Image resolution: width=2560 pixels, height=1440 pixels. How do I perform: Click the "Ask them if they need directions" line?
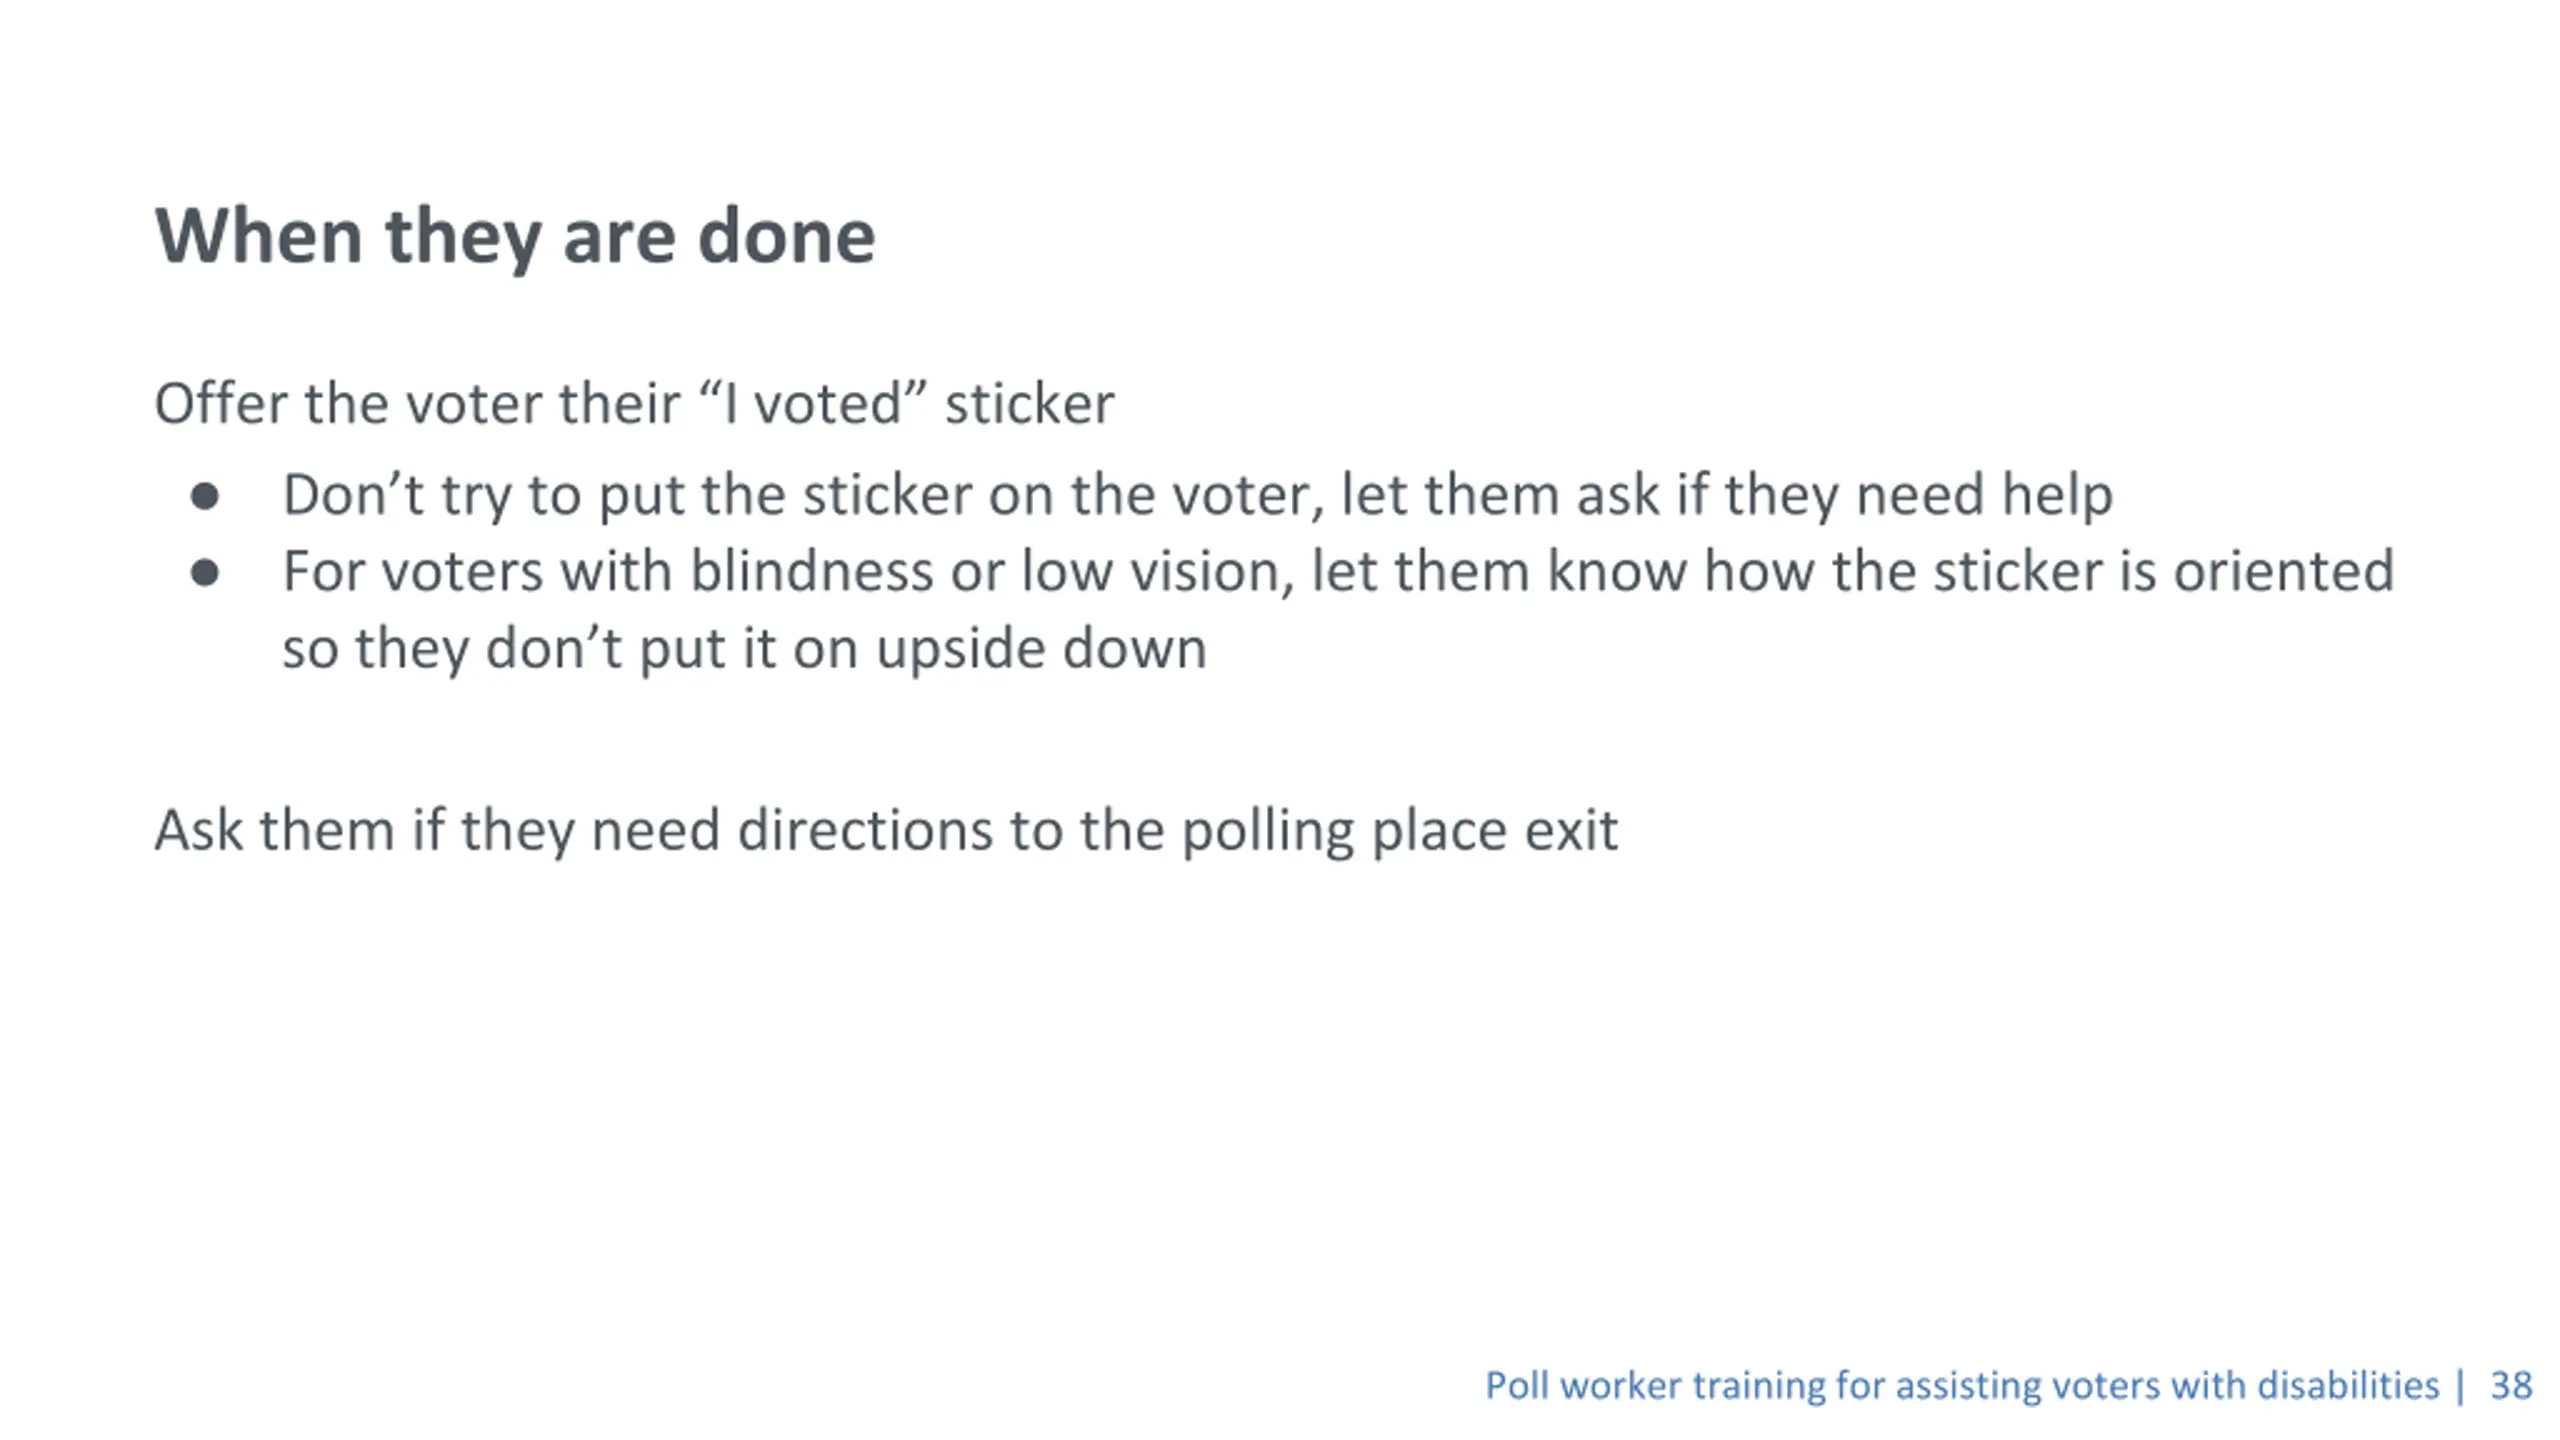point(886,832)
